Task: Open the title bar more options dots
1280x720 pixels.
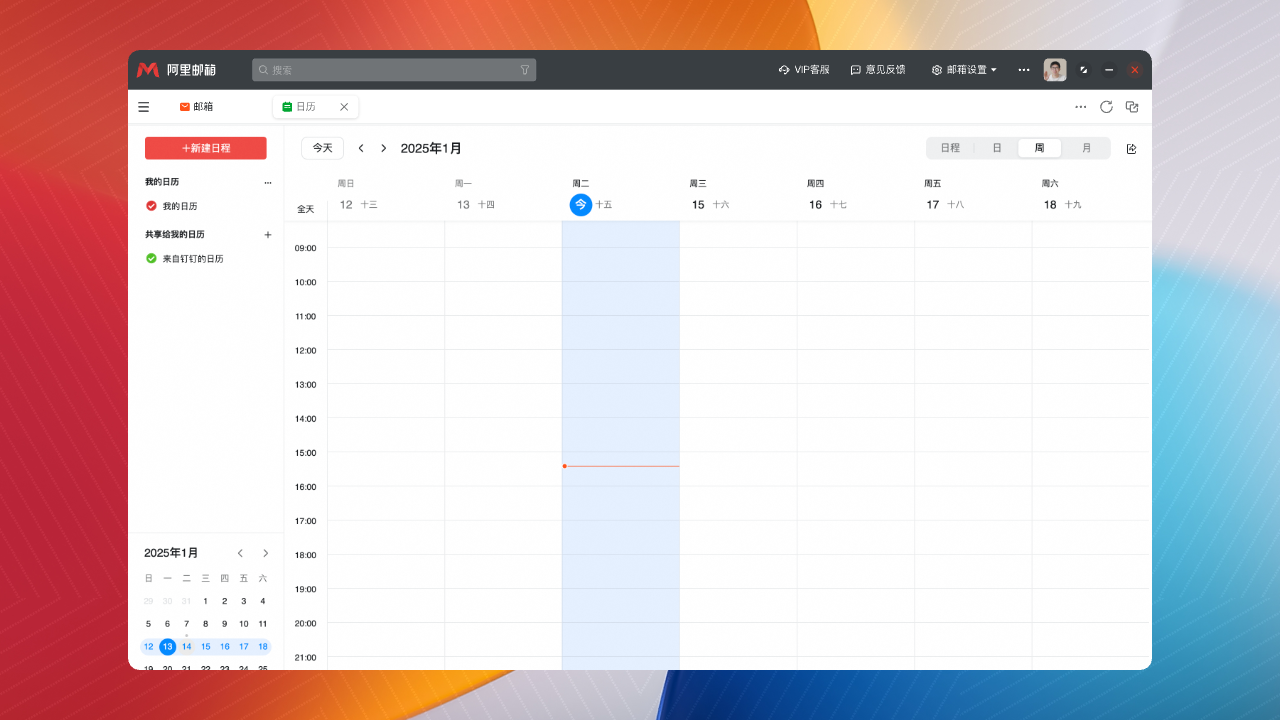Action: (x=1024, y=70)
